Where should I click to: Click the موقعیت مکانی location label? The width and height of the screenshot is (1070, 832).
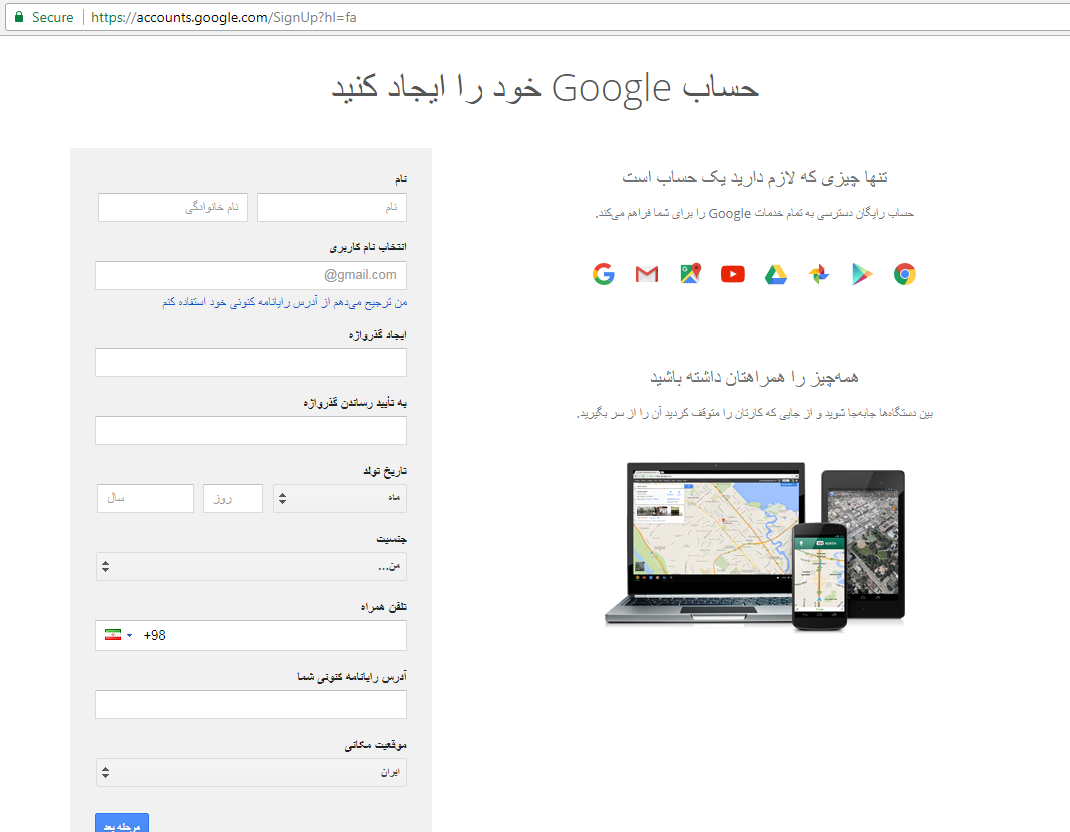375,745
